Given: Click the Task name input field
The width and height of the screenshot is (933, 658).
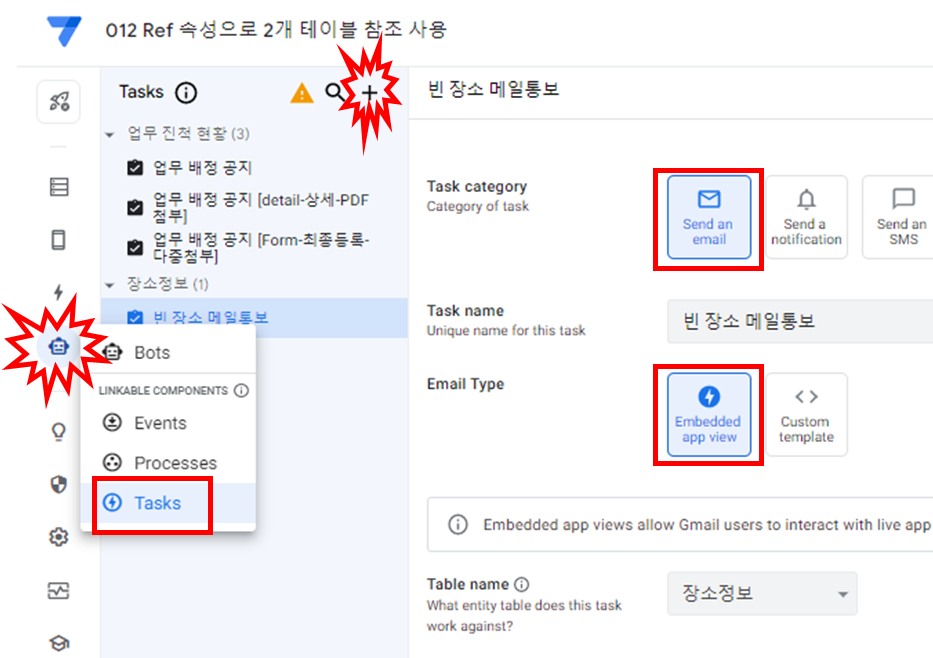Looking at the screenshot, I should 800,322.
